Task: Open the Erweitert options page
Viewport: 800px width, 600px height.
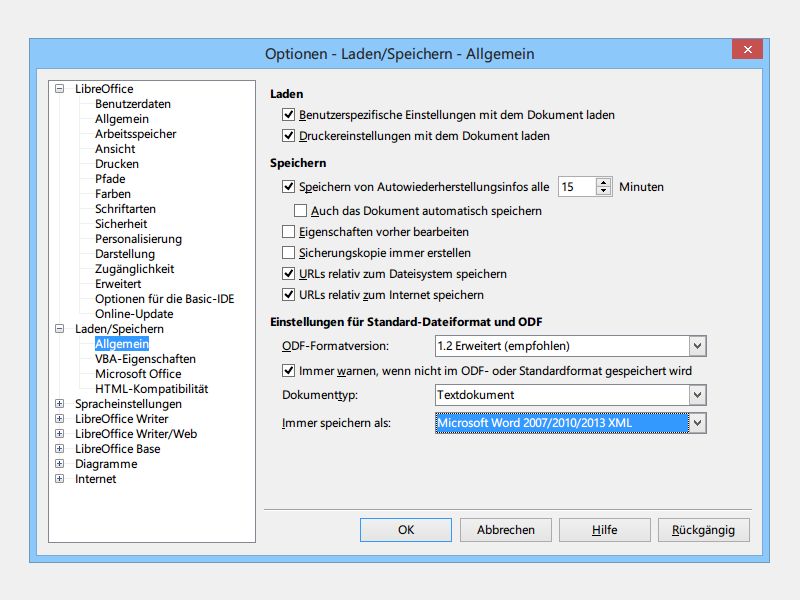Action: point(118,284)
